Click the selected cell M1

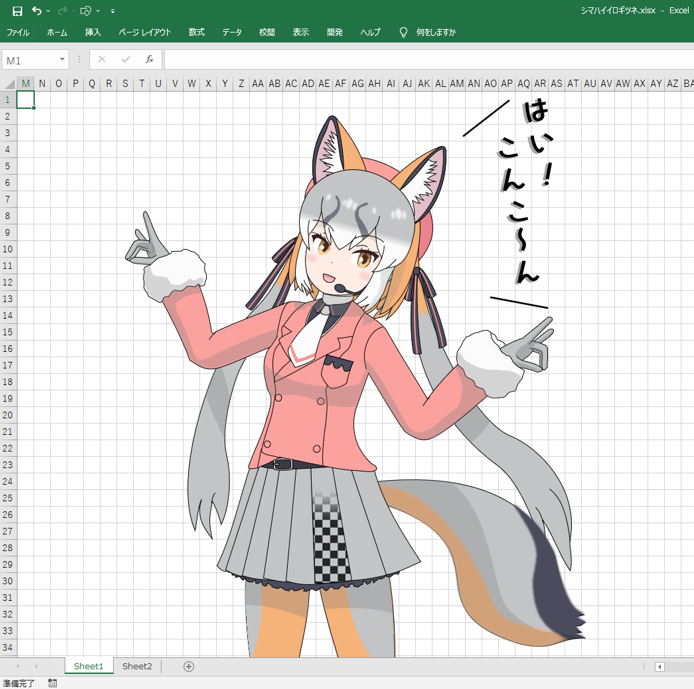click(26, 100)
